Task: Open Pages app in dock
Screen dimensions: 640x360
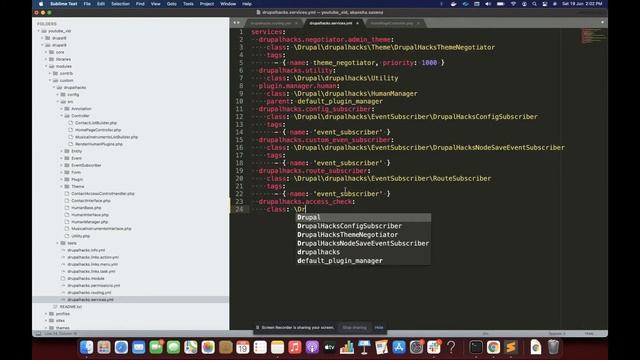Action: 382,347
